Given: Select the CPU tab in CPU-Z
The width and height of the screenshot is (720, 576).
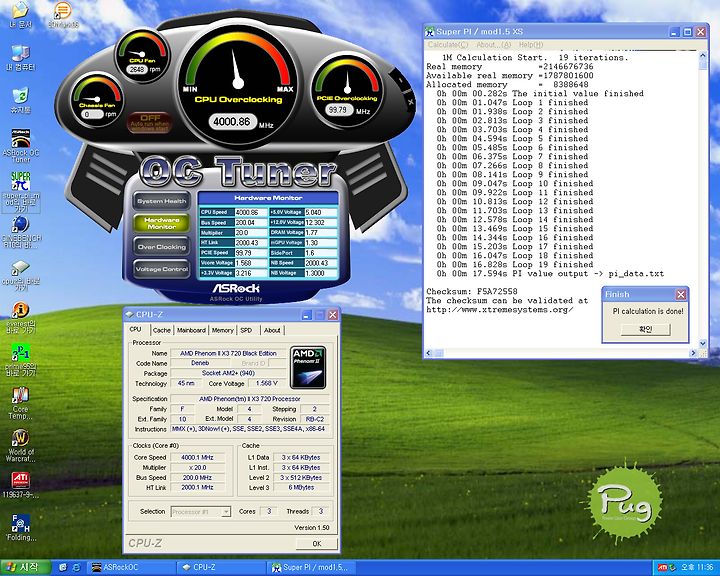Looking at the screenshot, I should (136, 329).
